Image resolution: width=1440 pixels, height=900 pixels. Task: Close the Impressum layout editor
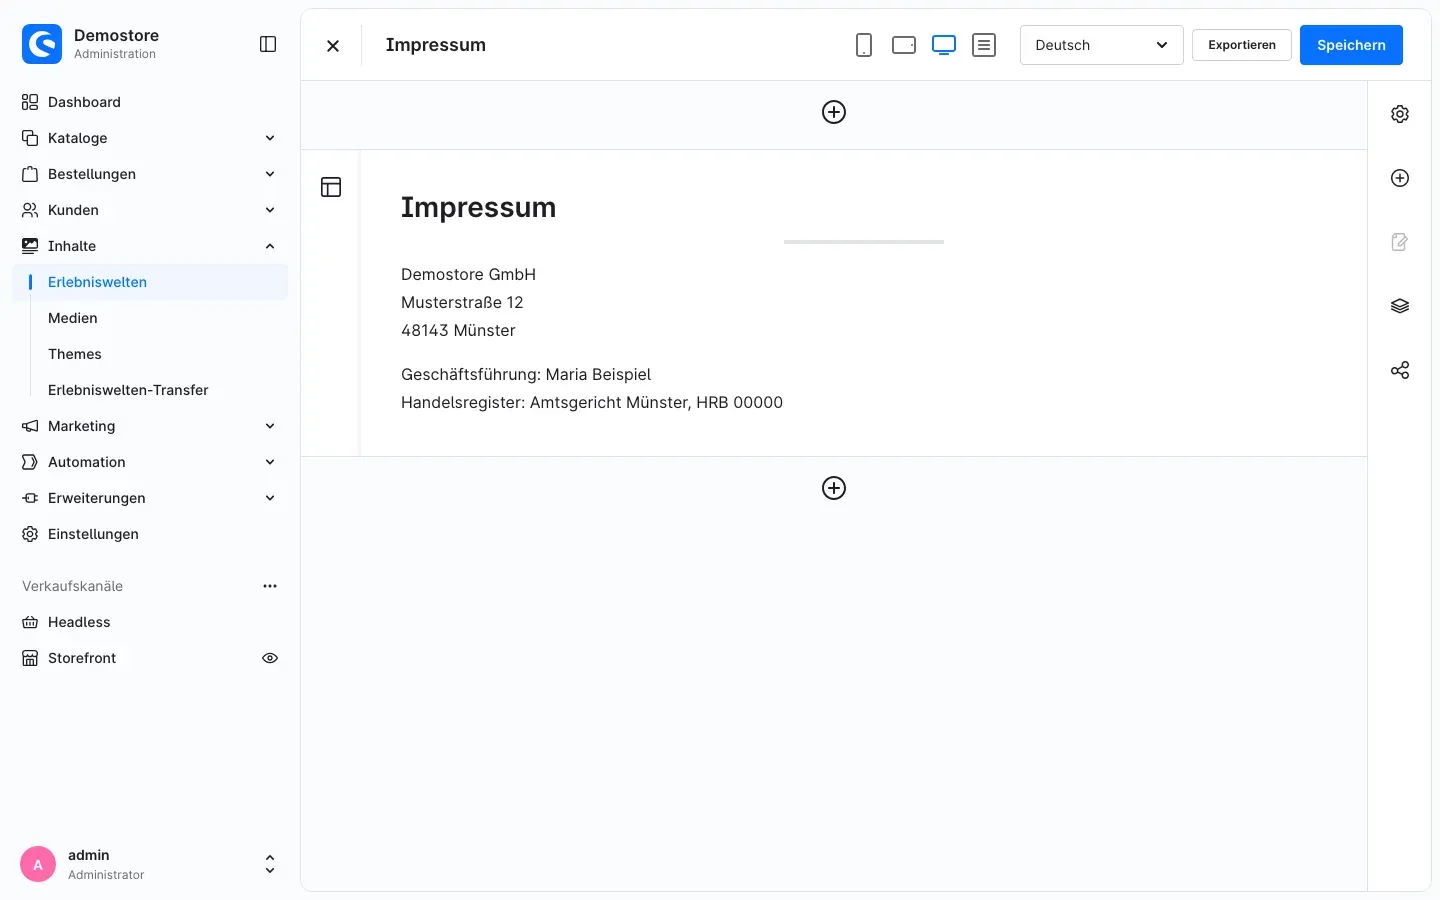click(x=333, y=45)
